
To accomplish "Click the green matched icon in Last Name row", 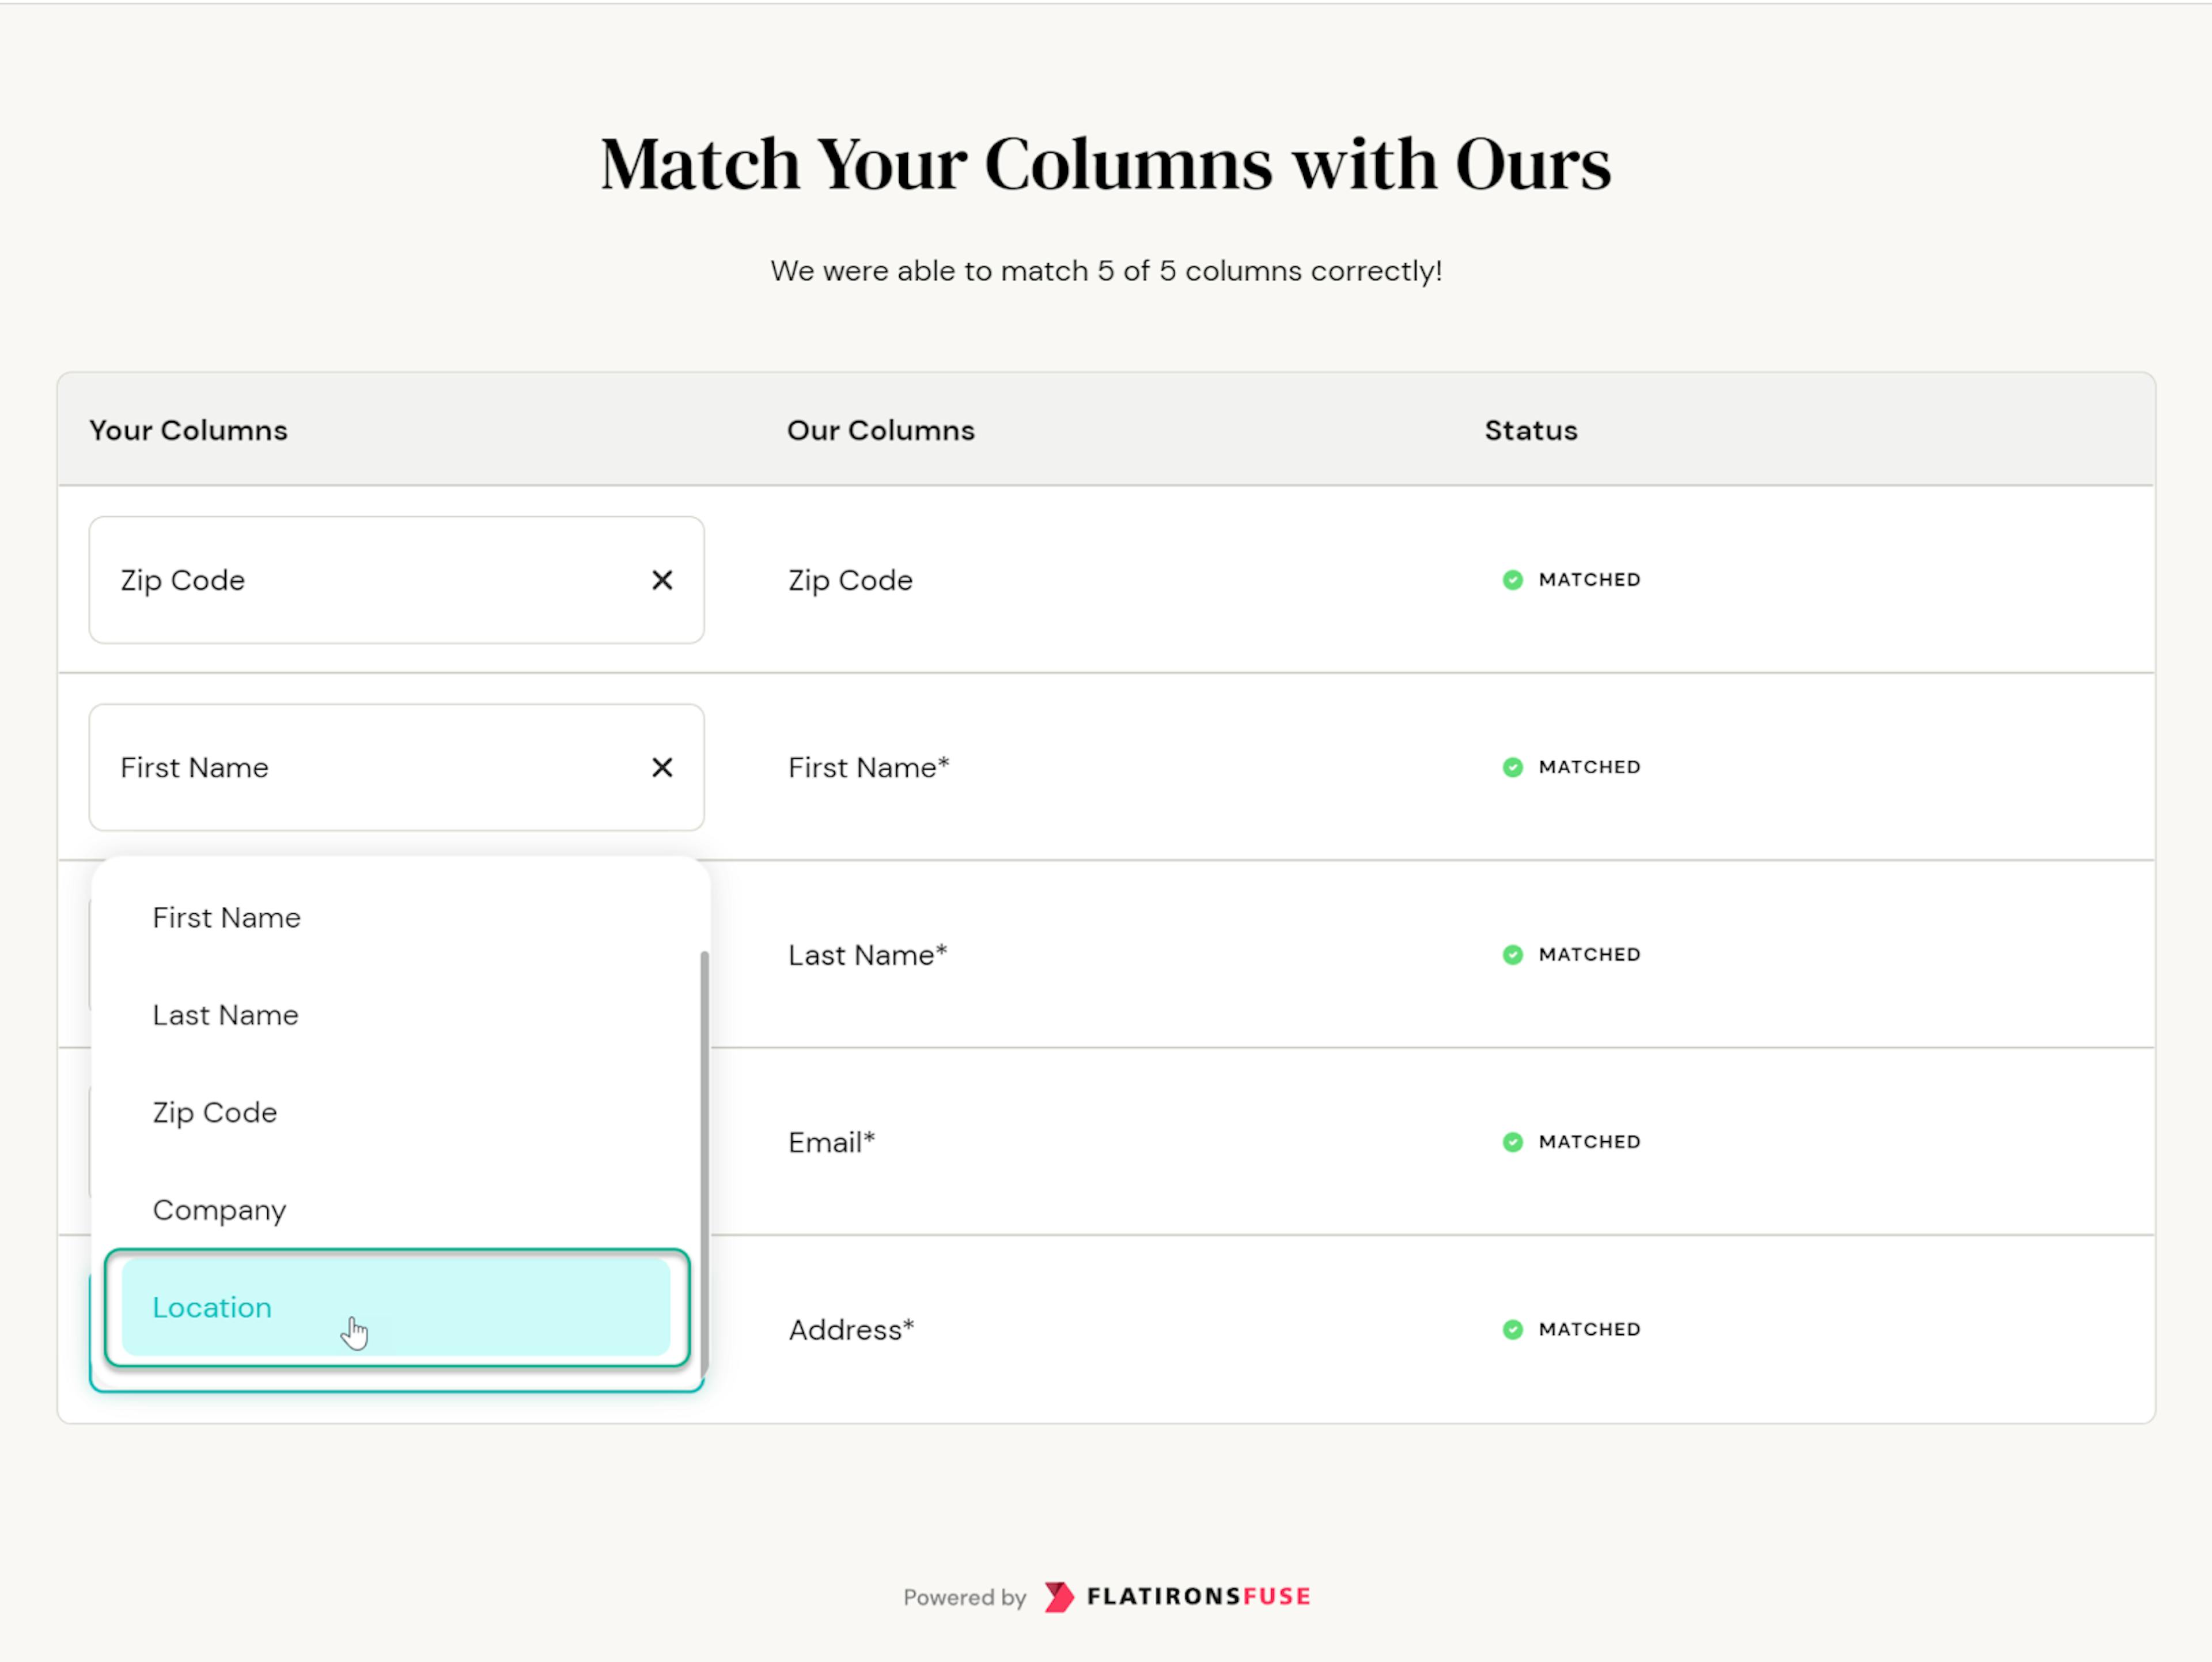I will click(x=1512, y=955).
